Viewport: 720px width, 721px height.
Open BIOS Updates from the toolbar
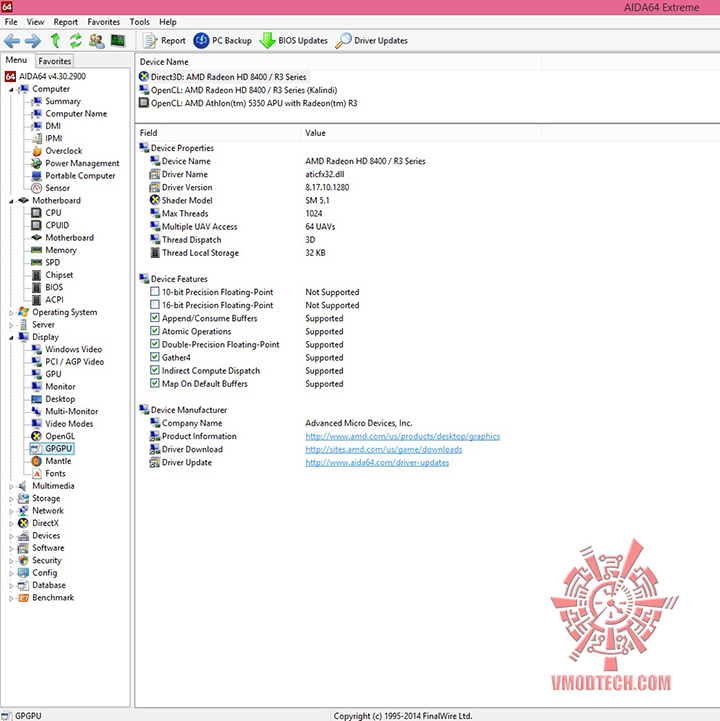pos(293,40)
